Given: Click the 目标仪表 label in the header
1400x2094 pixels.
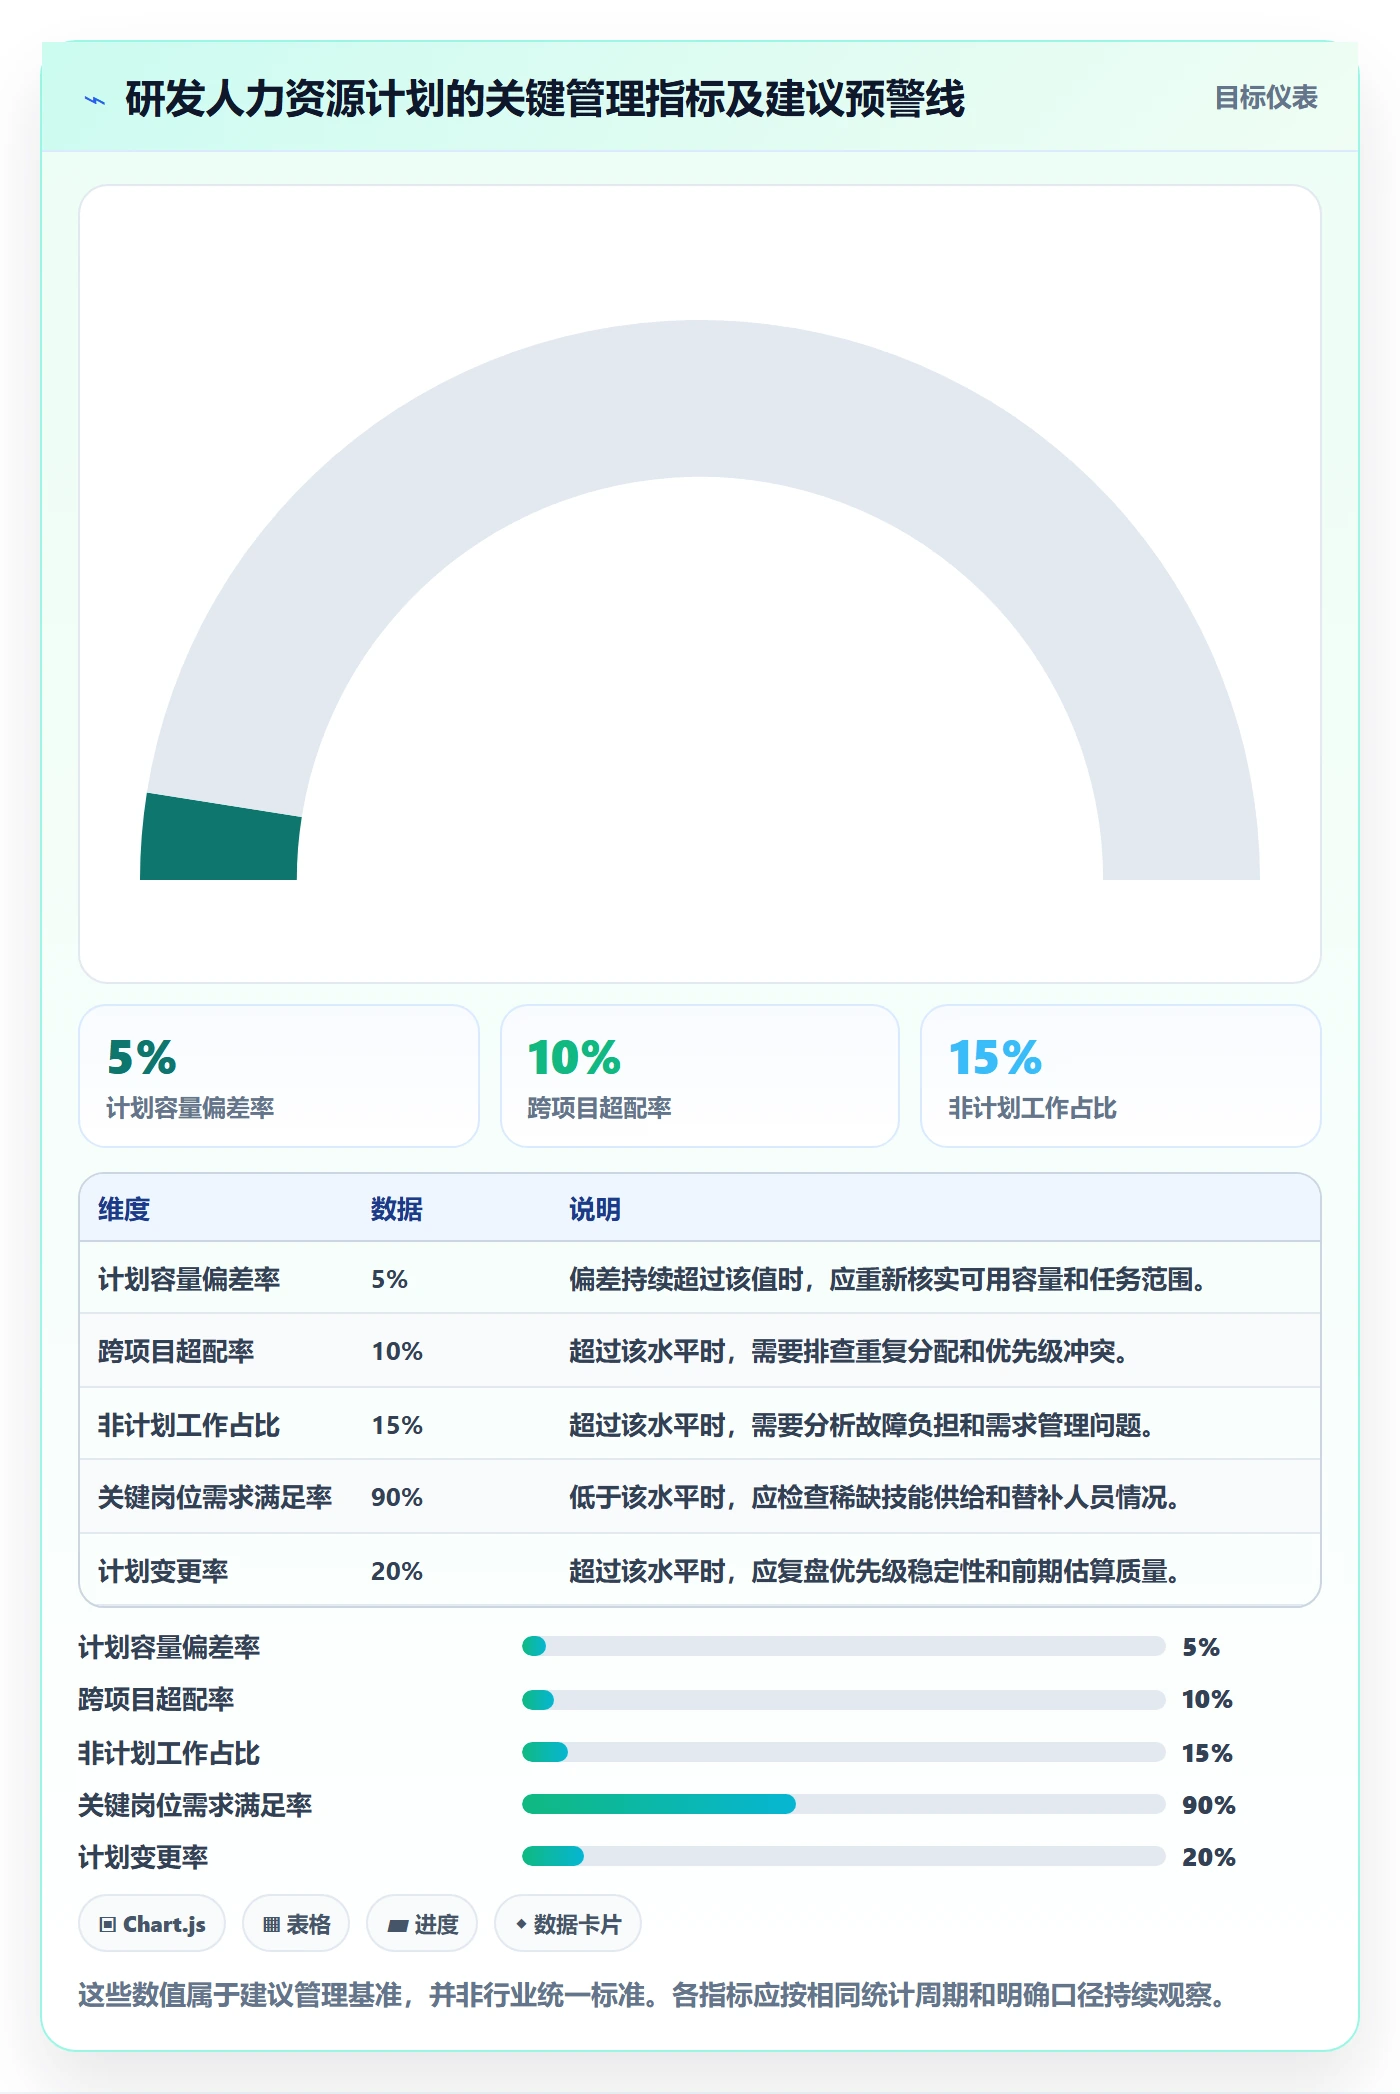Looking at the screenshot, I should coord(1266,98).
